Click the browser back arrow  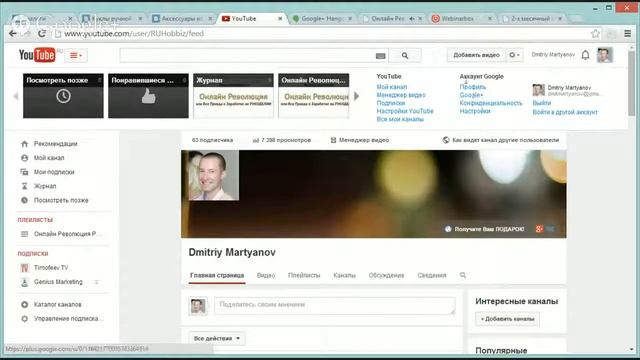(x=13, y=33)
